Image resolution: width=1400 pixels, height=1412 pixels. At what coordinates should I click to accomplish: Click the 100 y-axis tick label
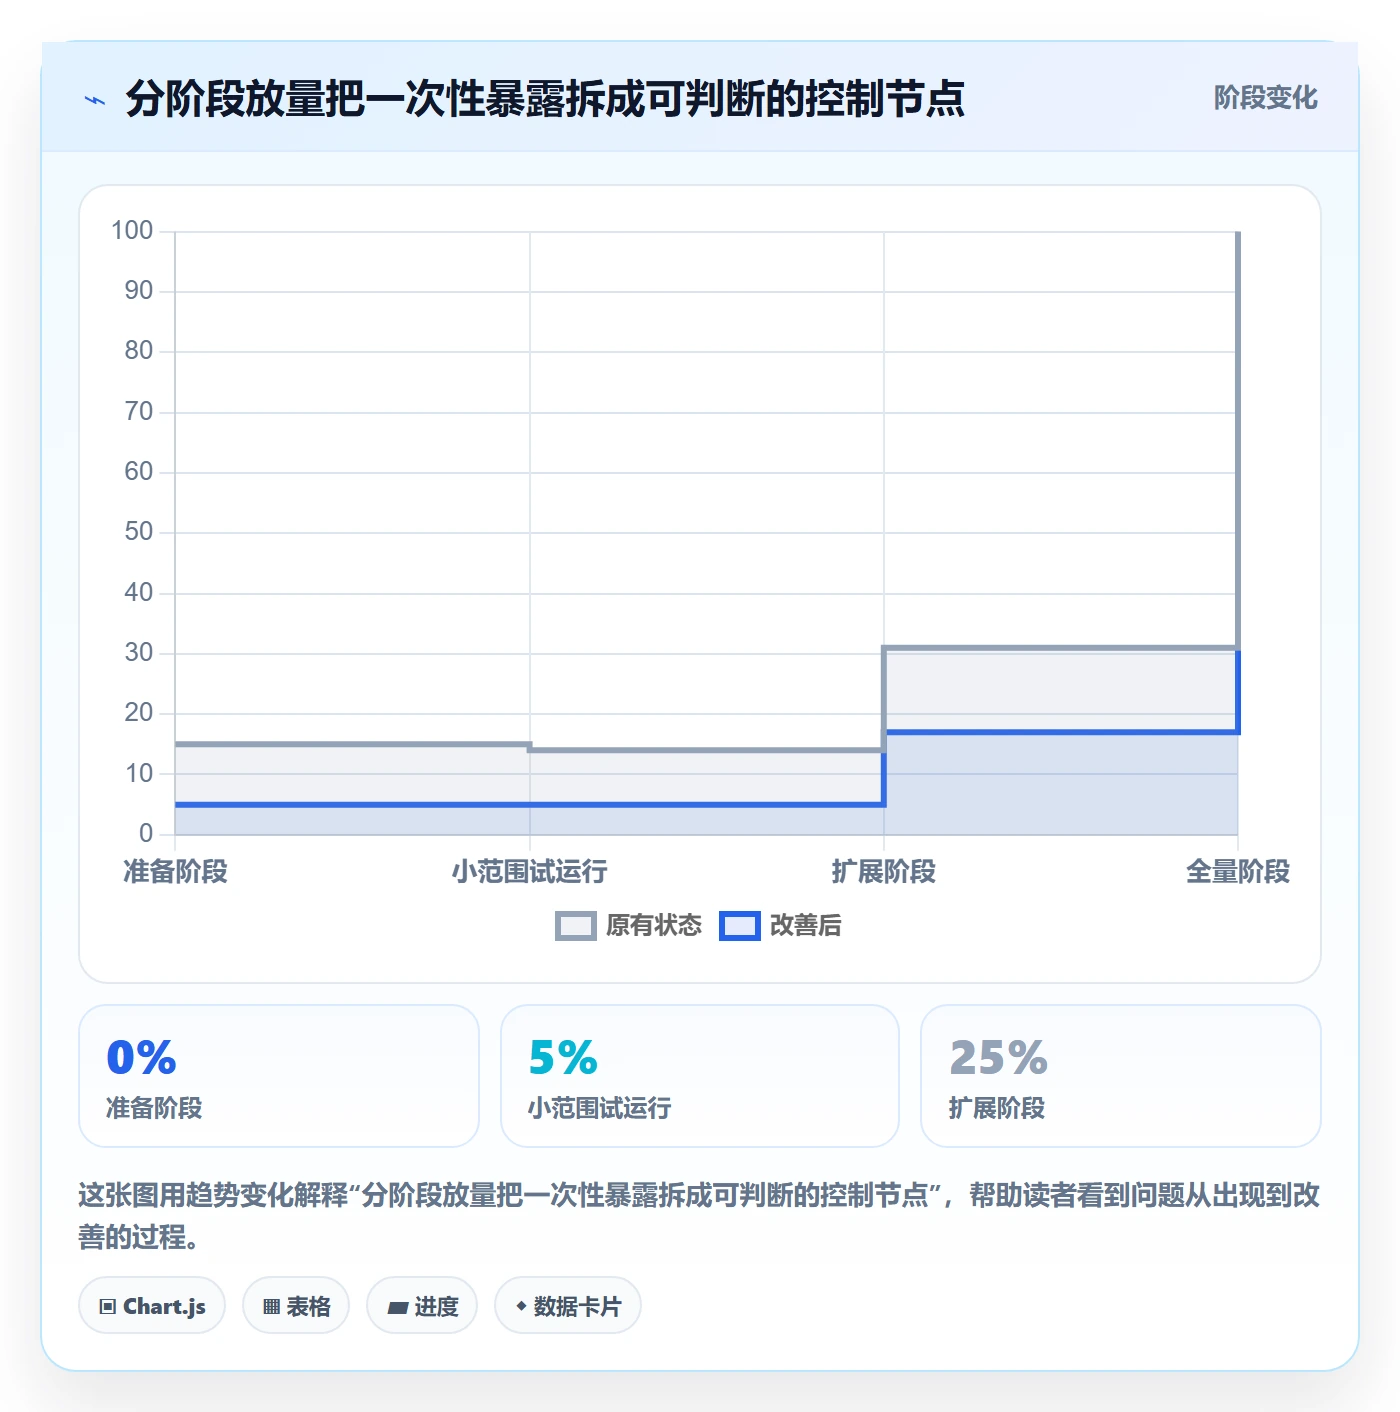(x=132, y=231)
